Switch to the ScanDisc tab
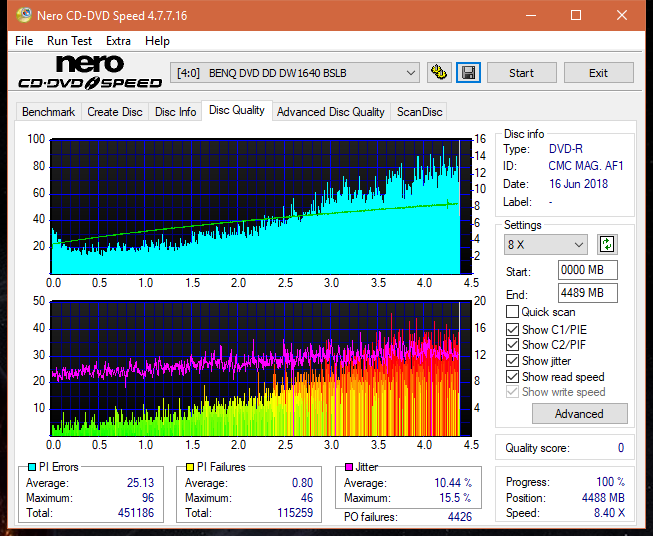The height and width of the screenshot is (536, 653). coord(419,112)
